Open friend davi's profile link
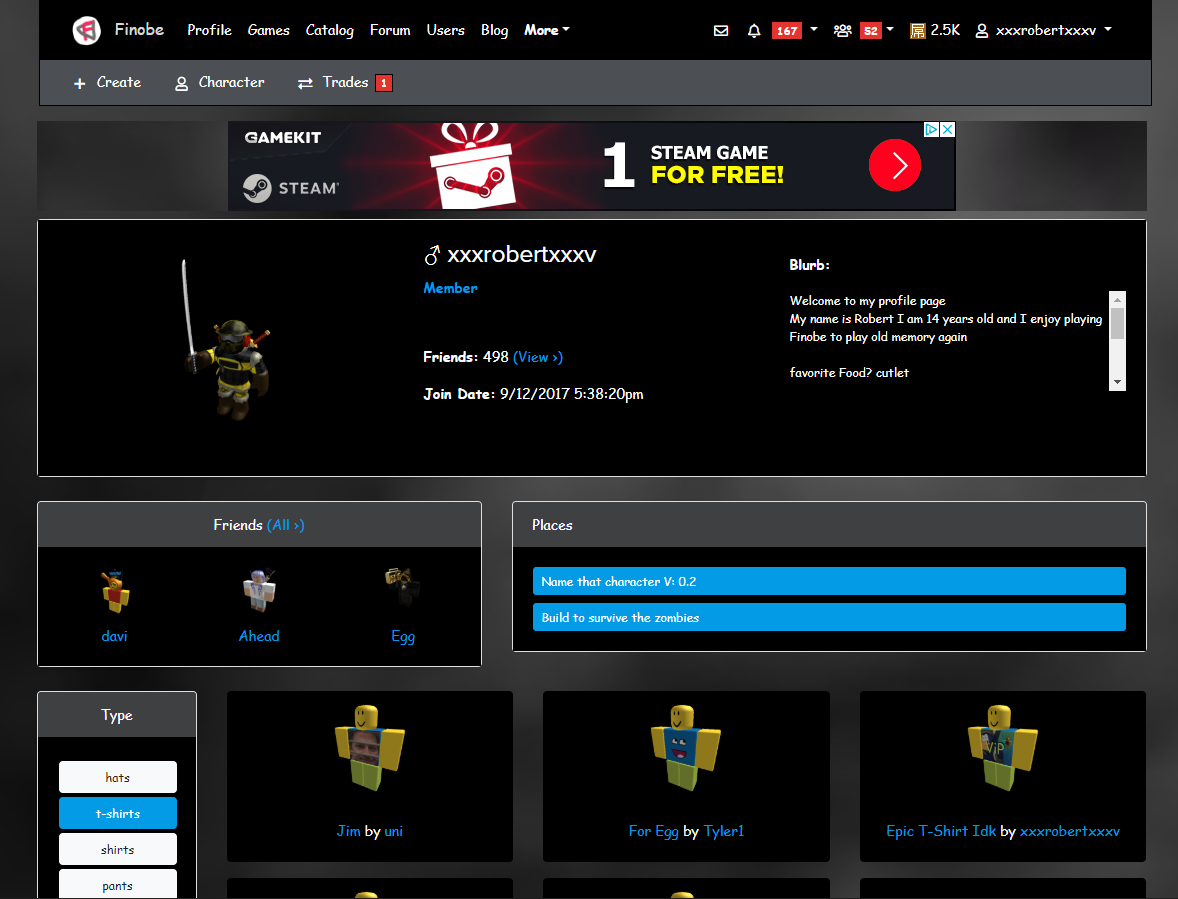Image resolution: width=1178 pixels, height=899 pixels. [x=114, y=636]
